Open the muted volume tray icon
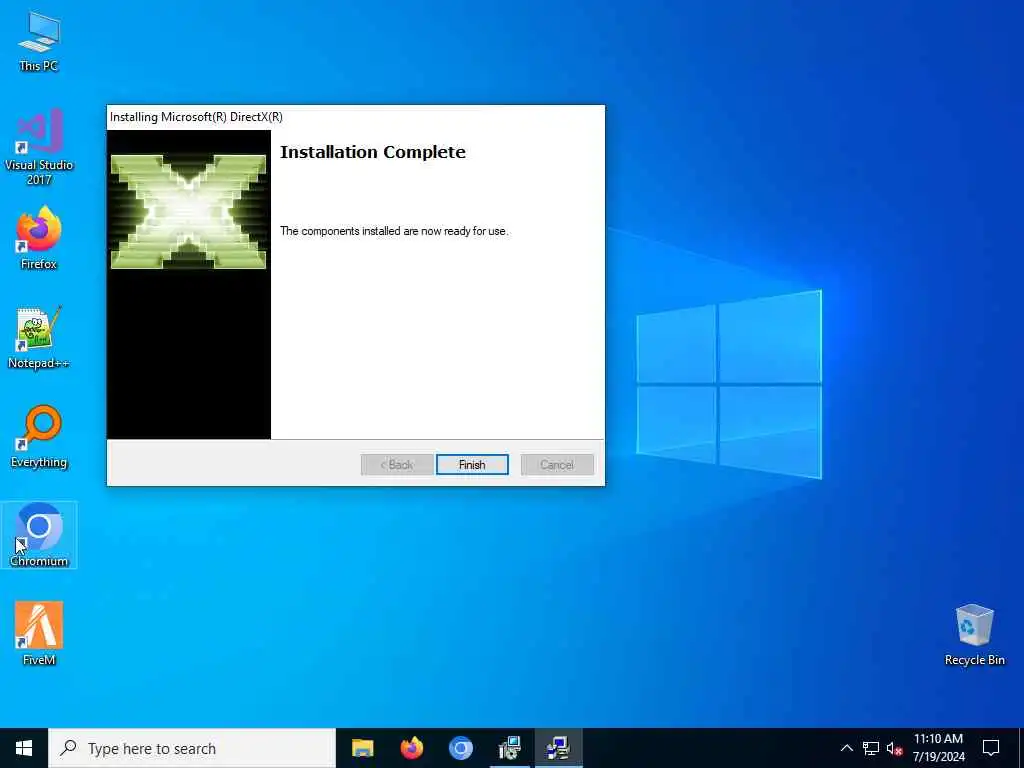Viewport: 1024px width, 768px height. point(894,748)
